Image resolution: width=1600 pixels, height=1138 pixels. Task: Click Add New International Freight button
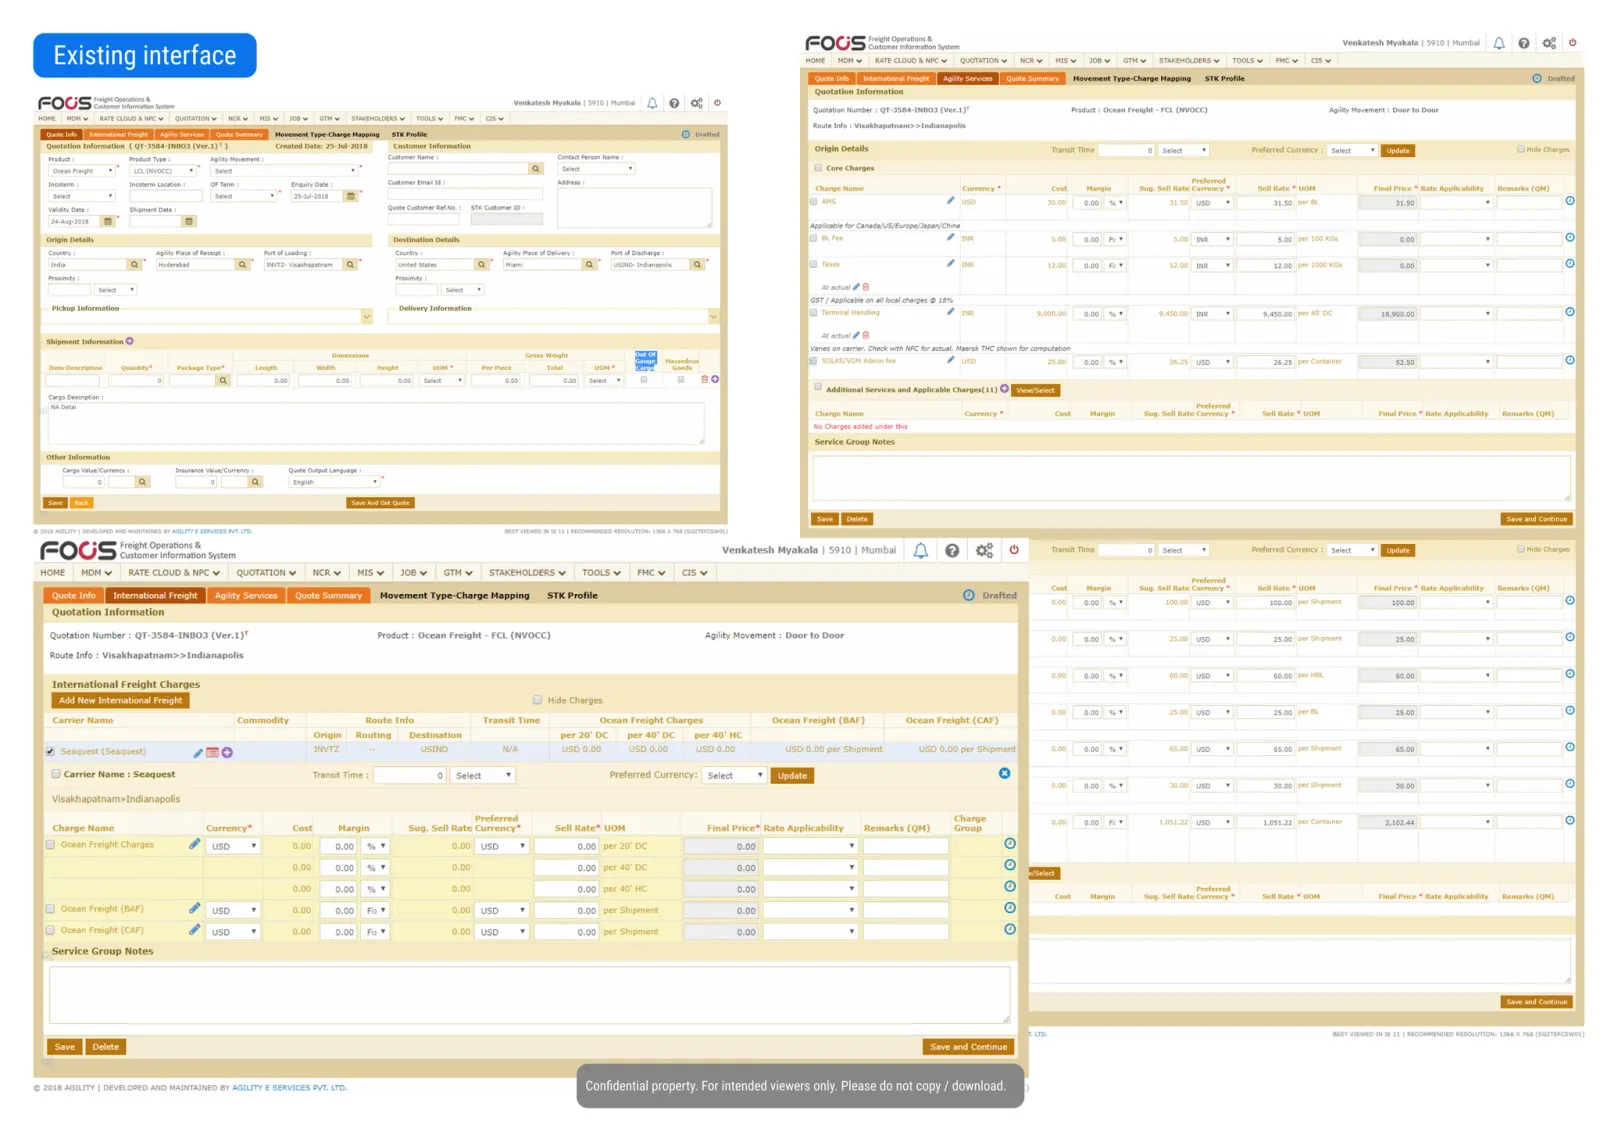(x=120, y=701)
